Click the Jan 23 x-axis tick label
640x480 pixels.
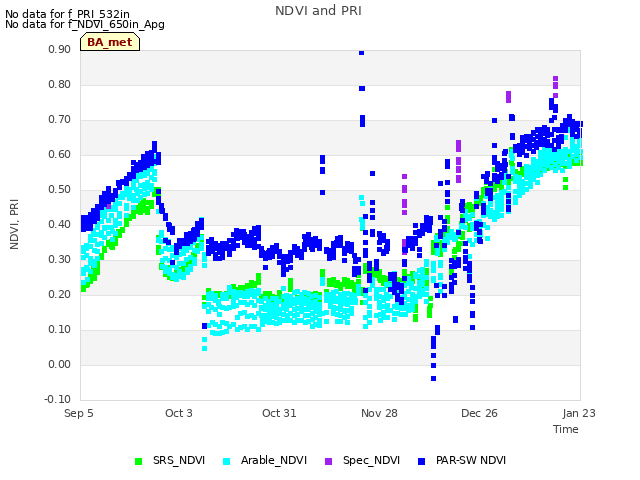(579, 413)
